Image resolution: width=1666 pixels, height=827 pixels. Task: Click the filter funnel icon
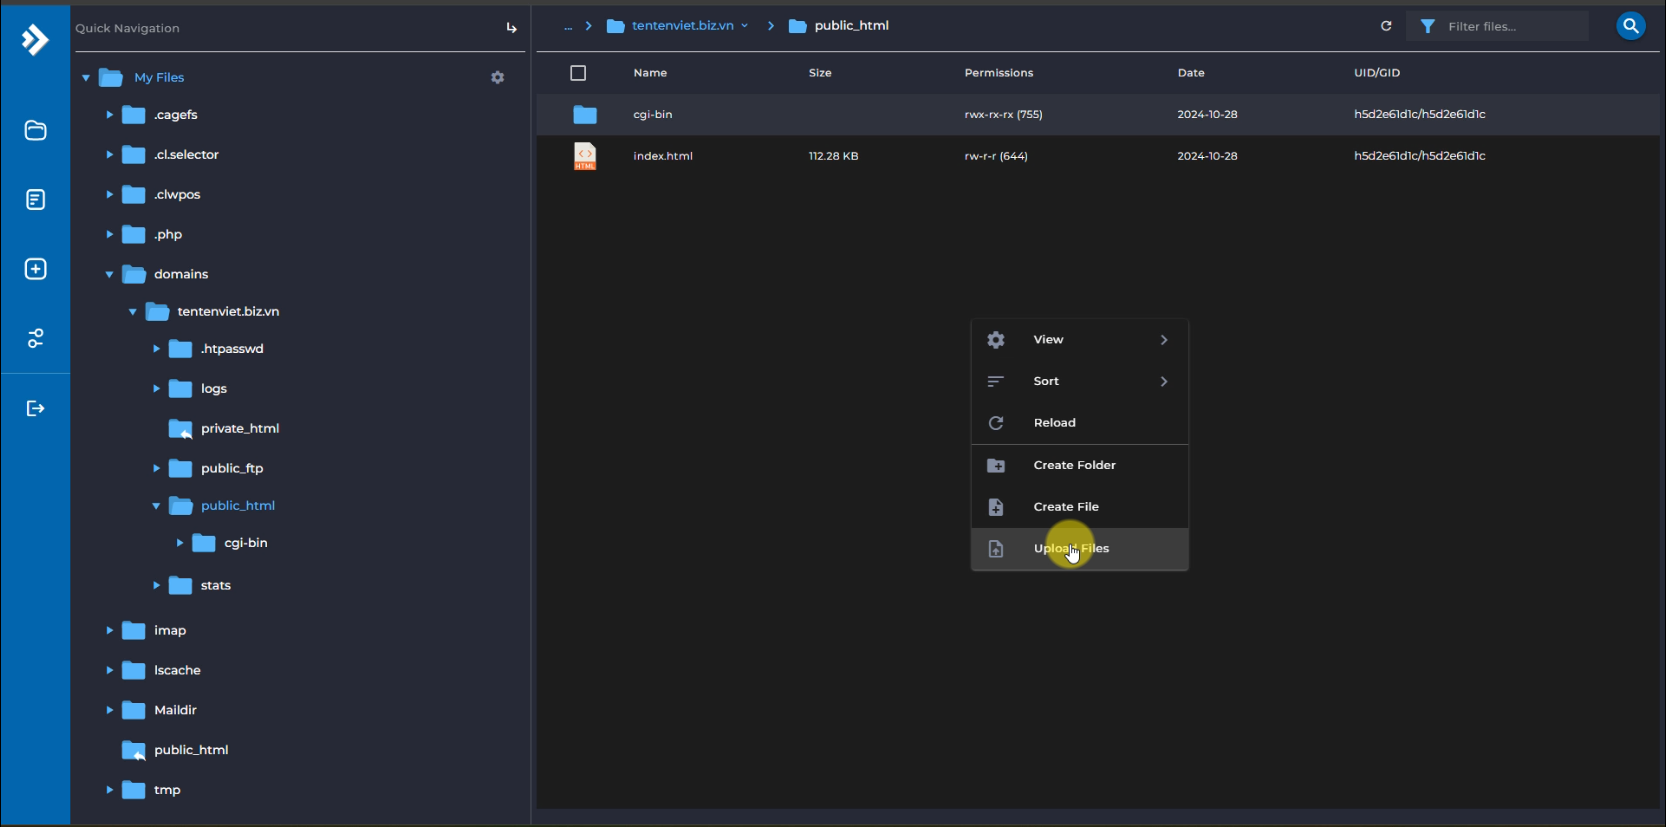pyautogui.click(x=1428, y=26)
